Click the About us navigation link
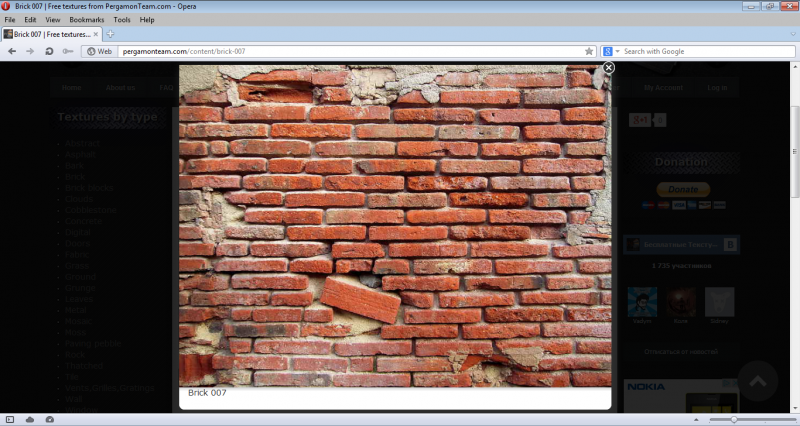The image size is (800, 426). tap(120, 88)
